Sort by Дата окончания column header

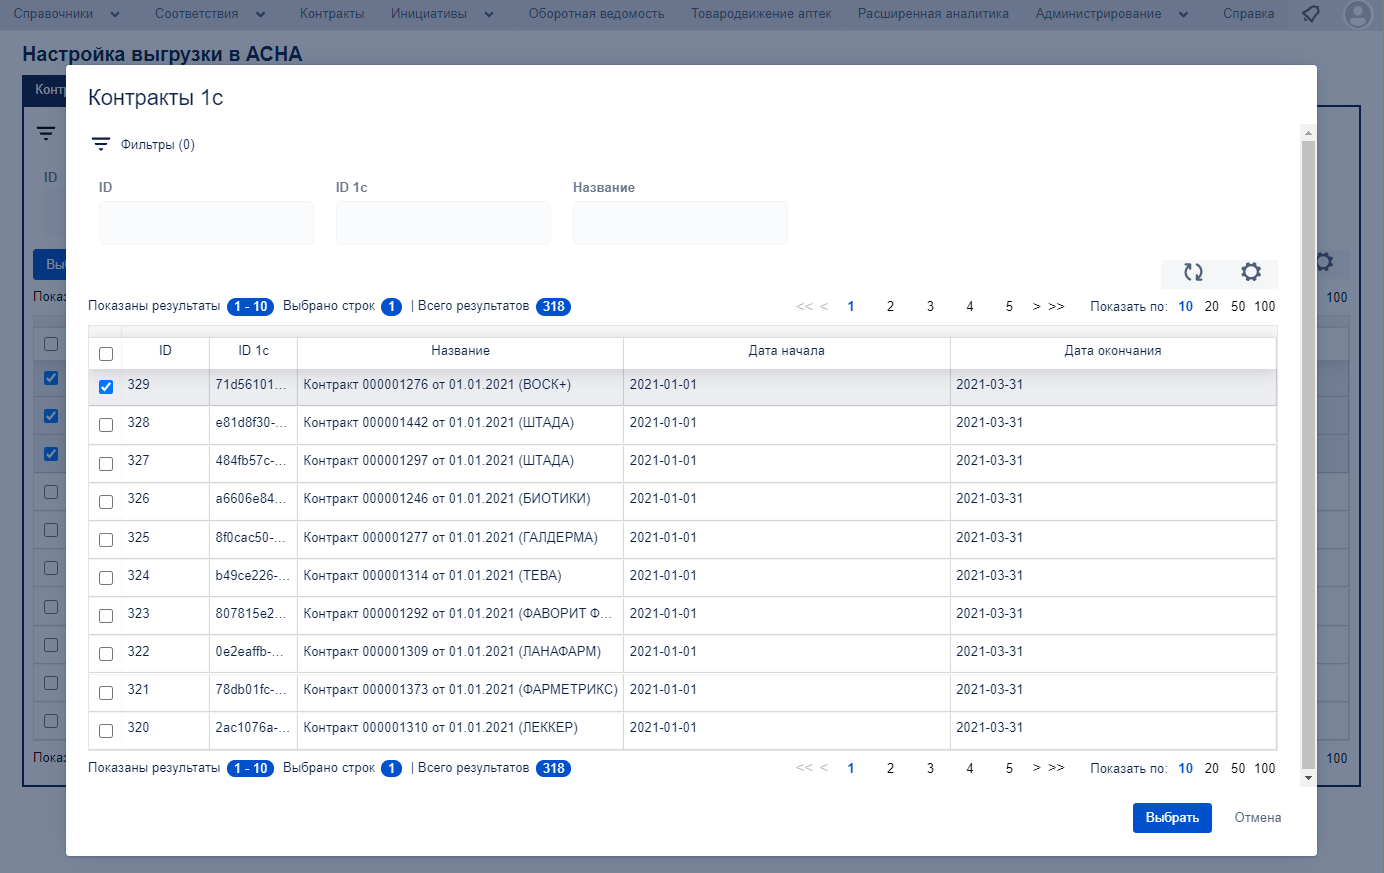point(1113,351)
